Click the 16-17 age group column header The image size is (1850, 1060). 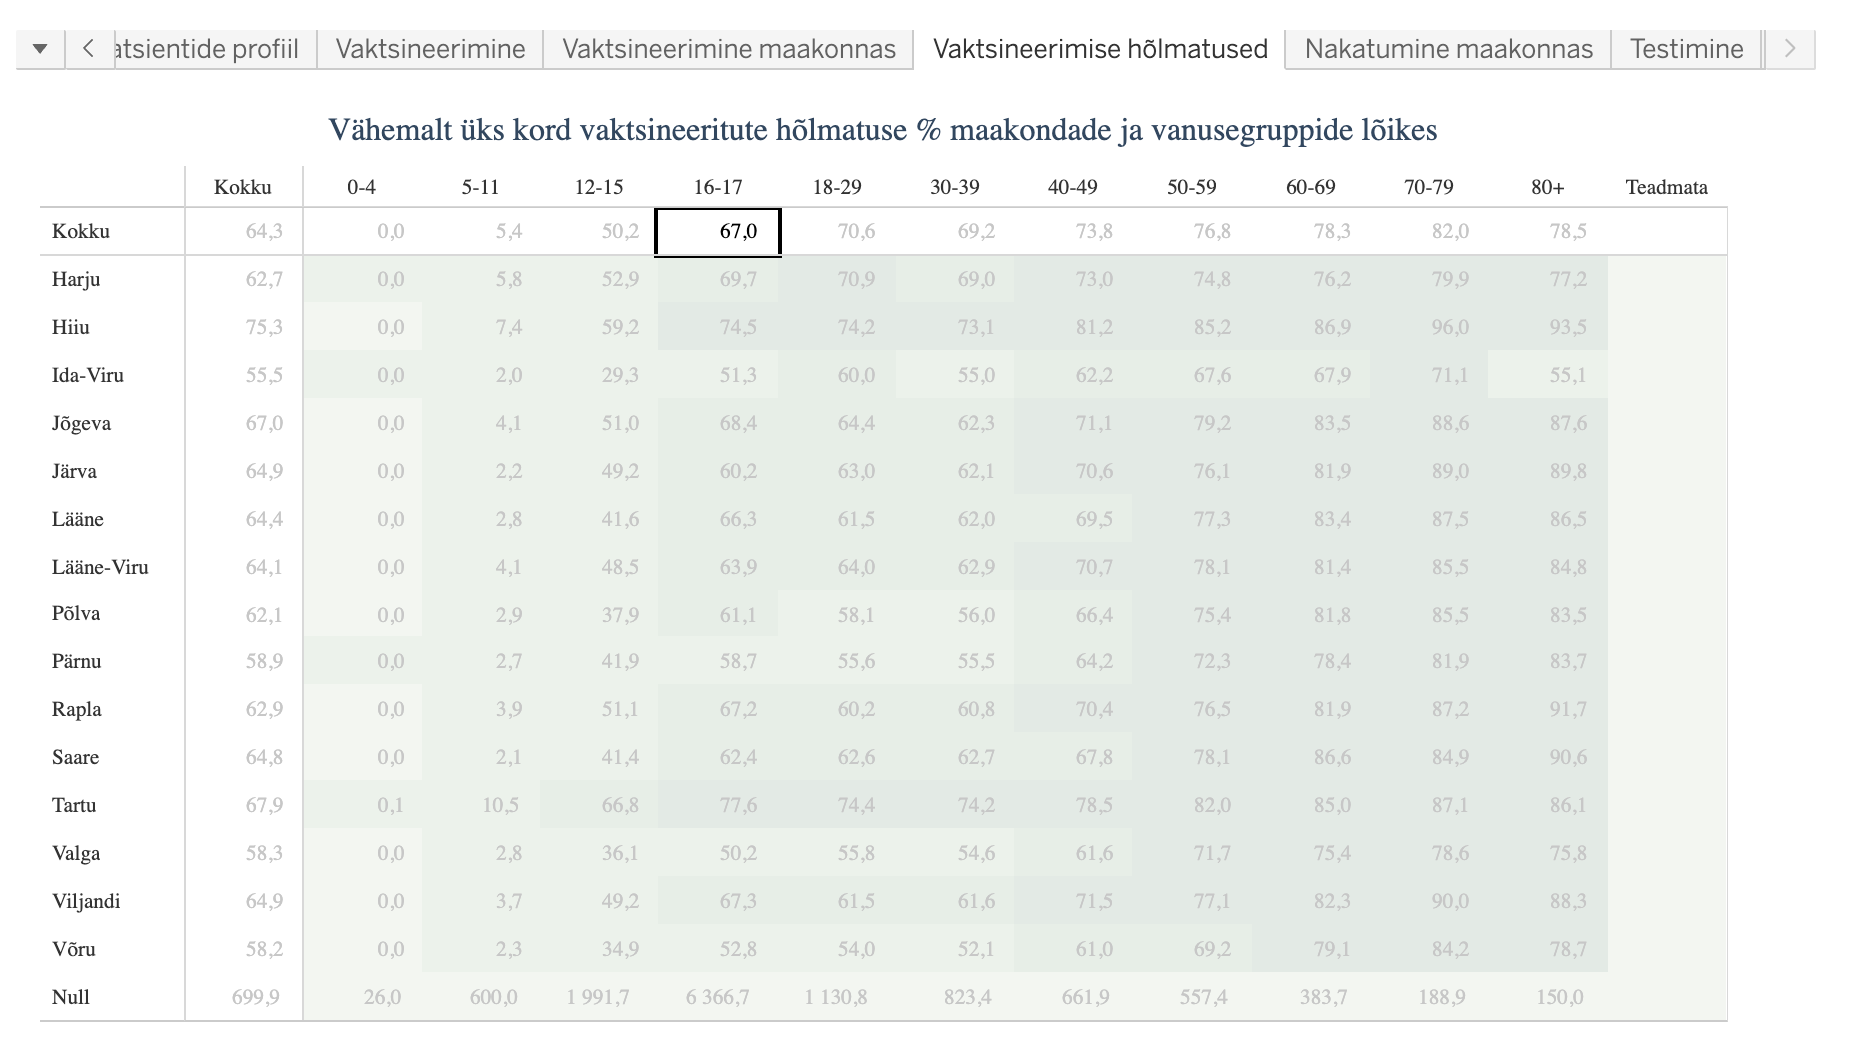pyautogui.click(x=718, y=187)
